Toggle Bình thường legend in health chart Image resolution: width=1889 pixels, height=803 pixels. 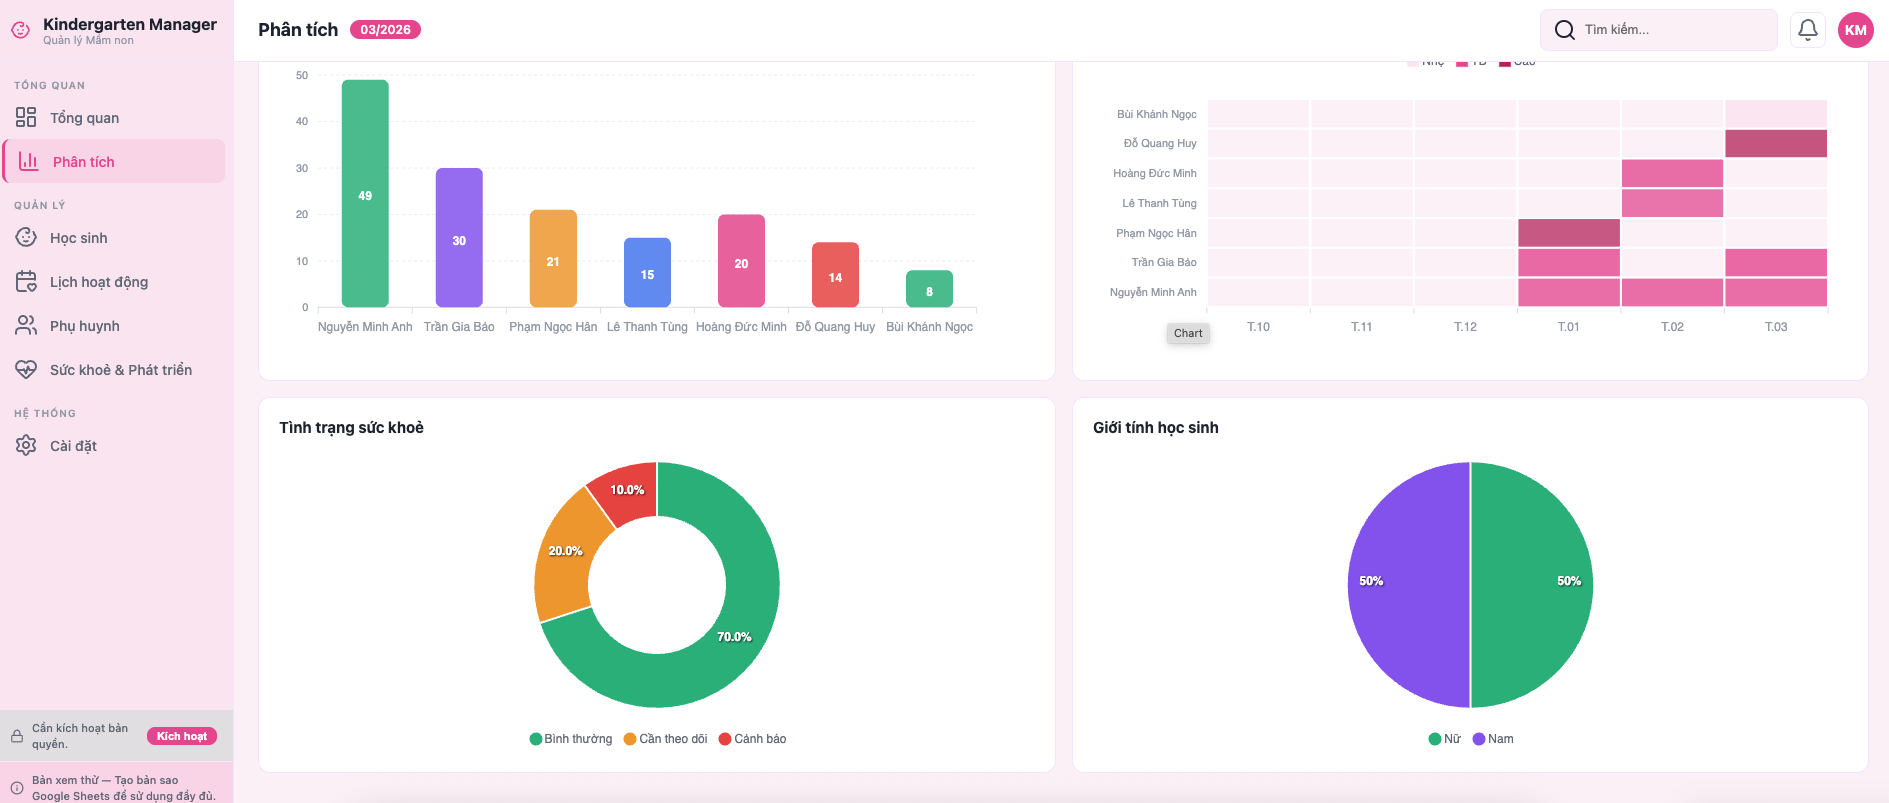click(571, 739)
